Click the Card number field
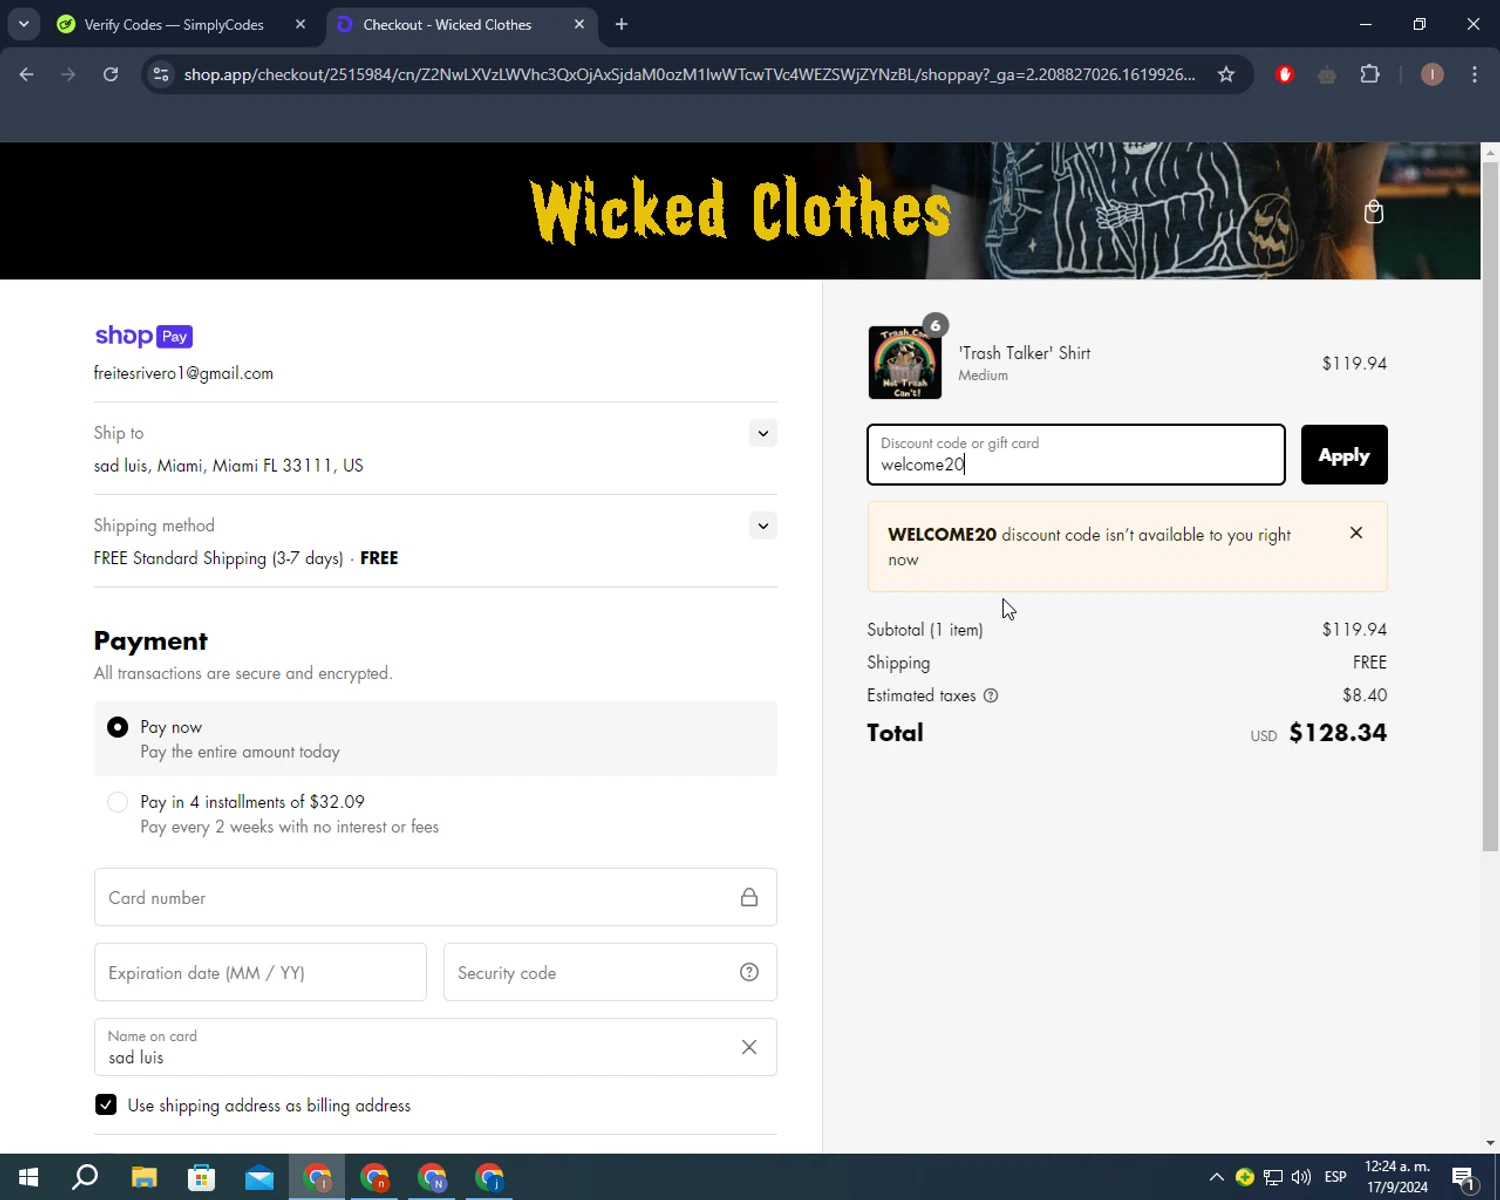Image resolution: width=1500 pixels, height=1200 pixels. pyautogui.click(x=435, y=897)
